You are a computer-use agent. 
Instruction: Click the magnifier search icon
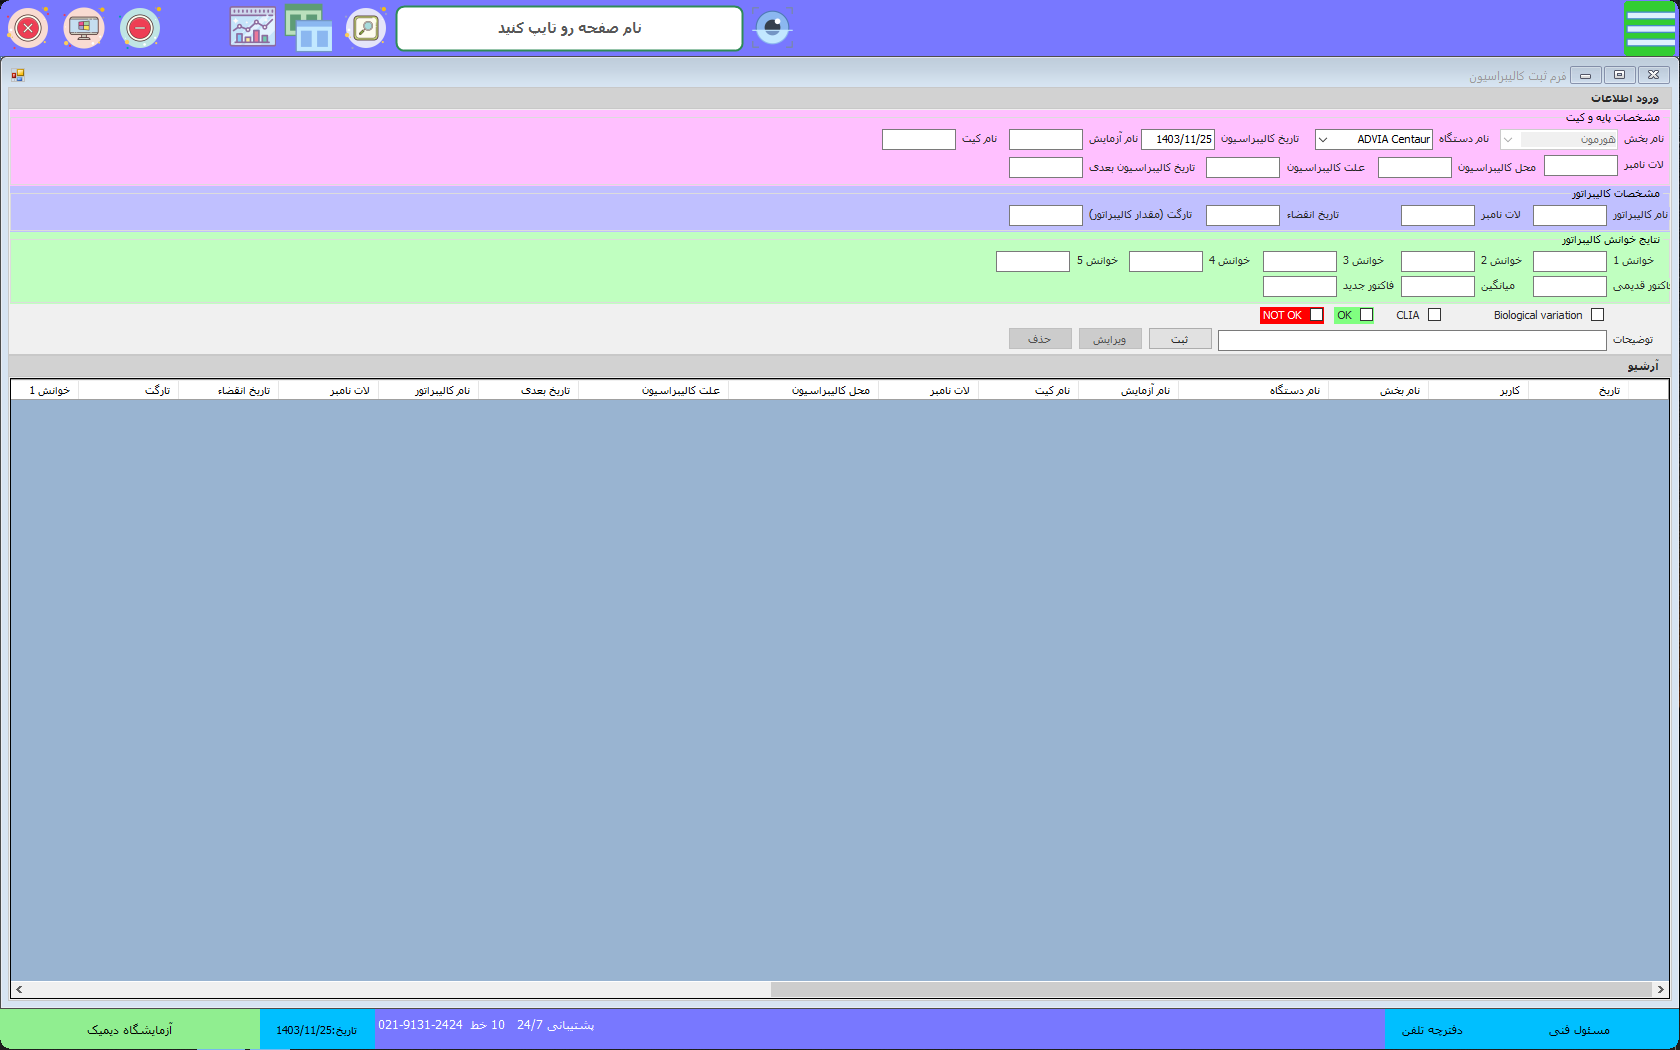coord(366,28)
